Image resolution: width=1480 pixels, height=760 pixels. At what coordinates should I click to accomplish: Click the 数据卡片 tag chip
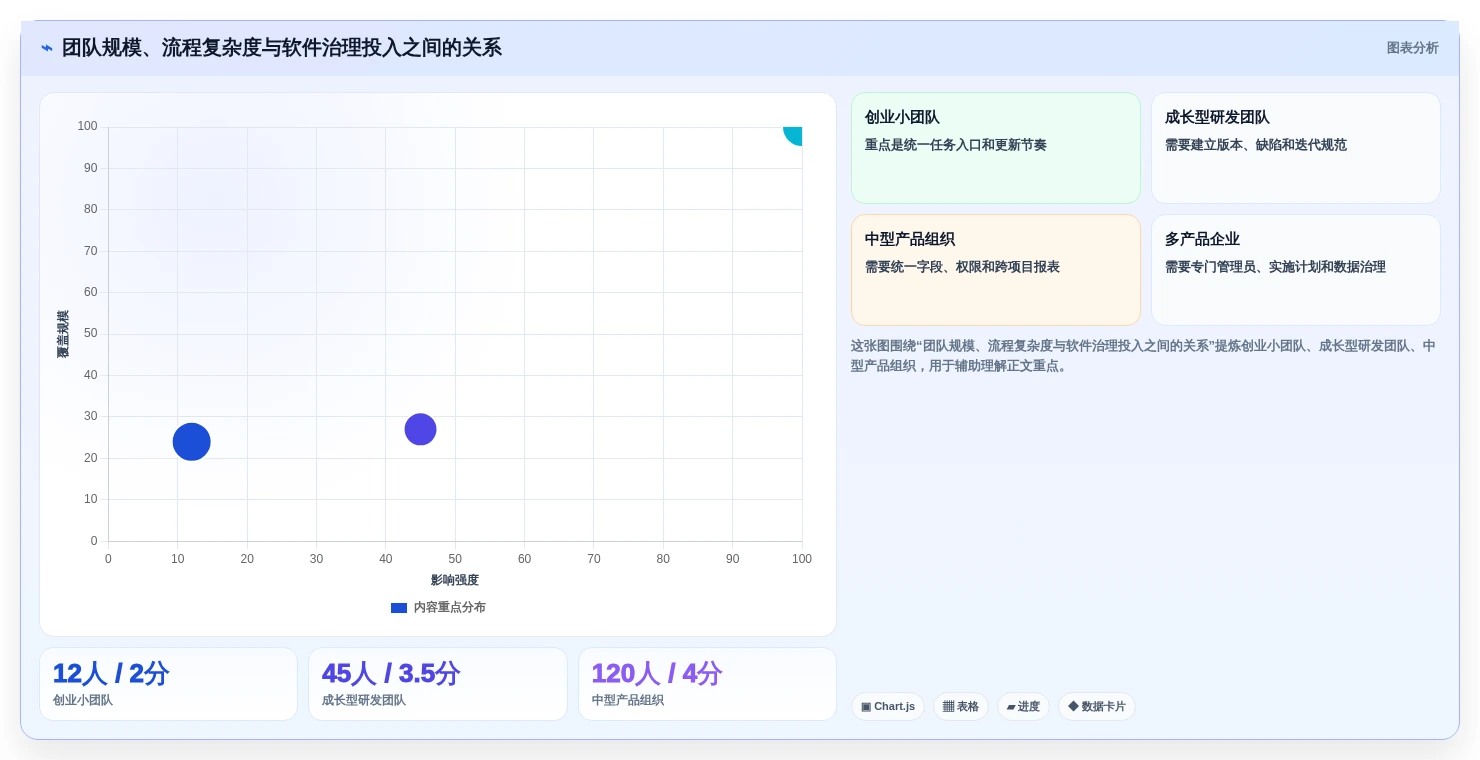[1097, 707]
